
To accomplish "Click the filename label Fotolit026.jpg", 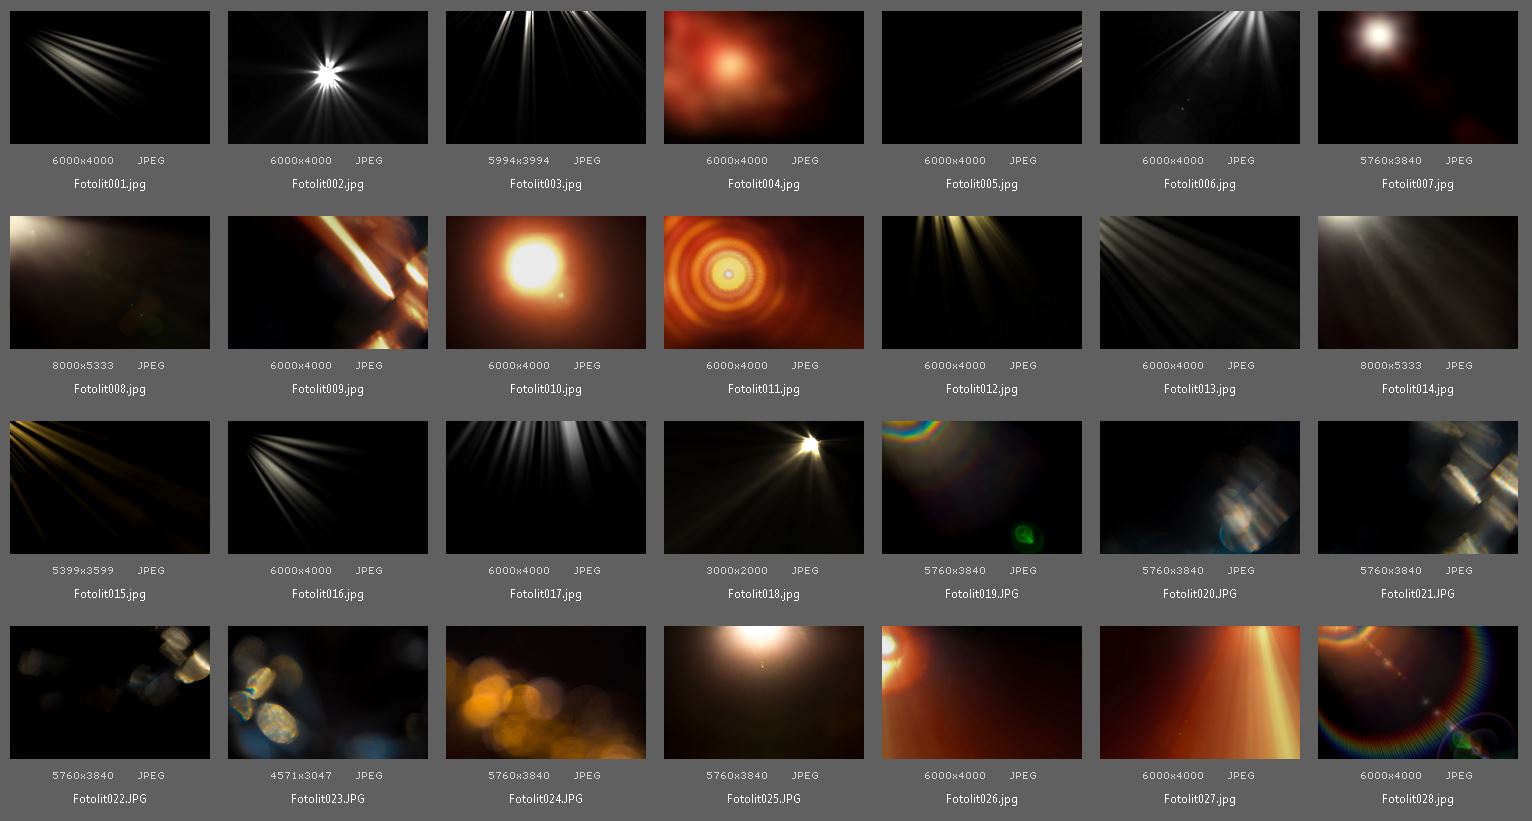I will [981, 799].
